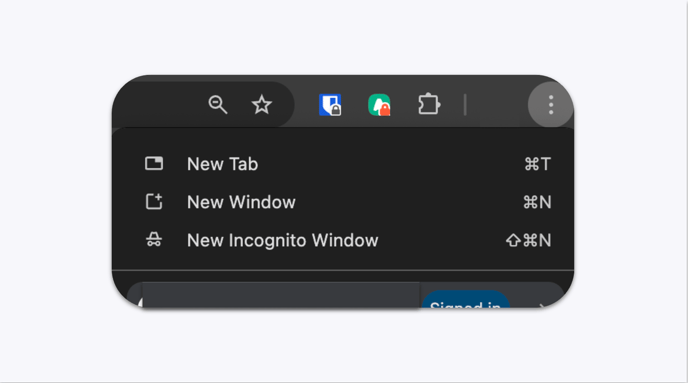Click the tab icon beside New Tab
Image resolution: width=688 pixels, height=383 pixels.
[x=154, y=164]
